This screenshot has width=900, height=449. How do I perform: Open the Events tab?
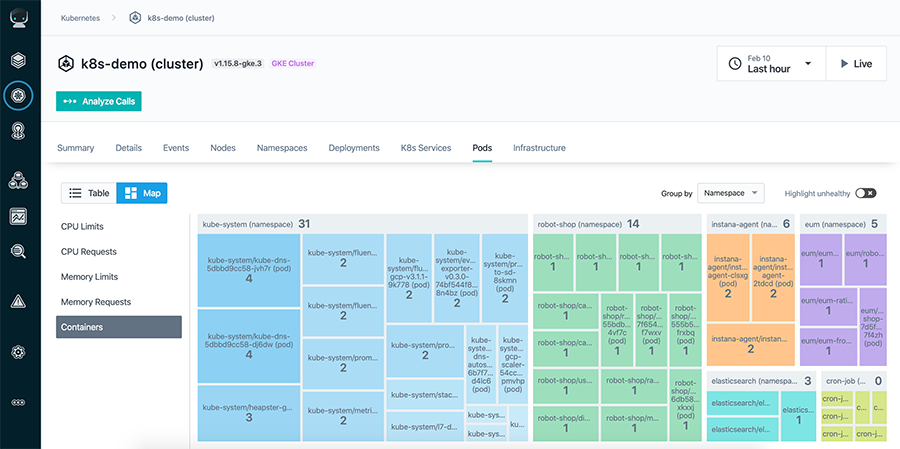176,148
